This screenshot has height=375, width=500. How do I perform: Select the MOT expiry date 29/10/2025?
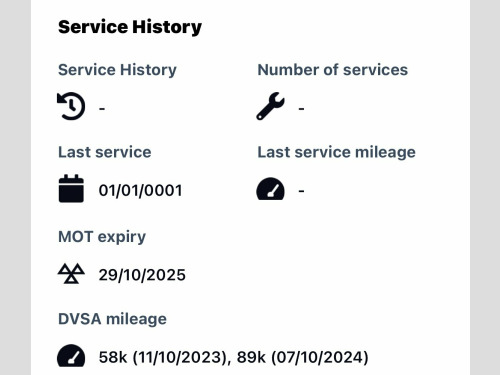[142, 275]
